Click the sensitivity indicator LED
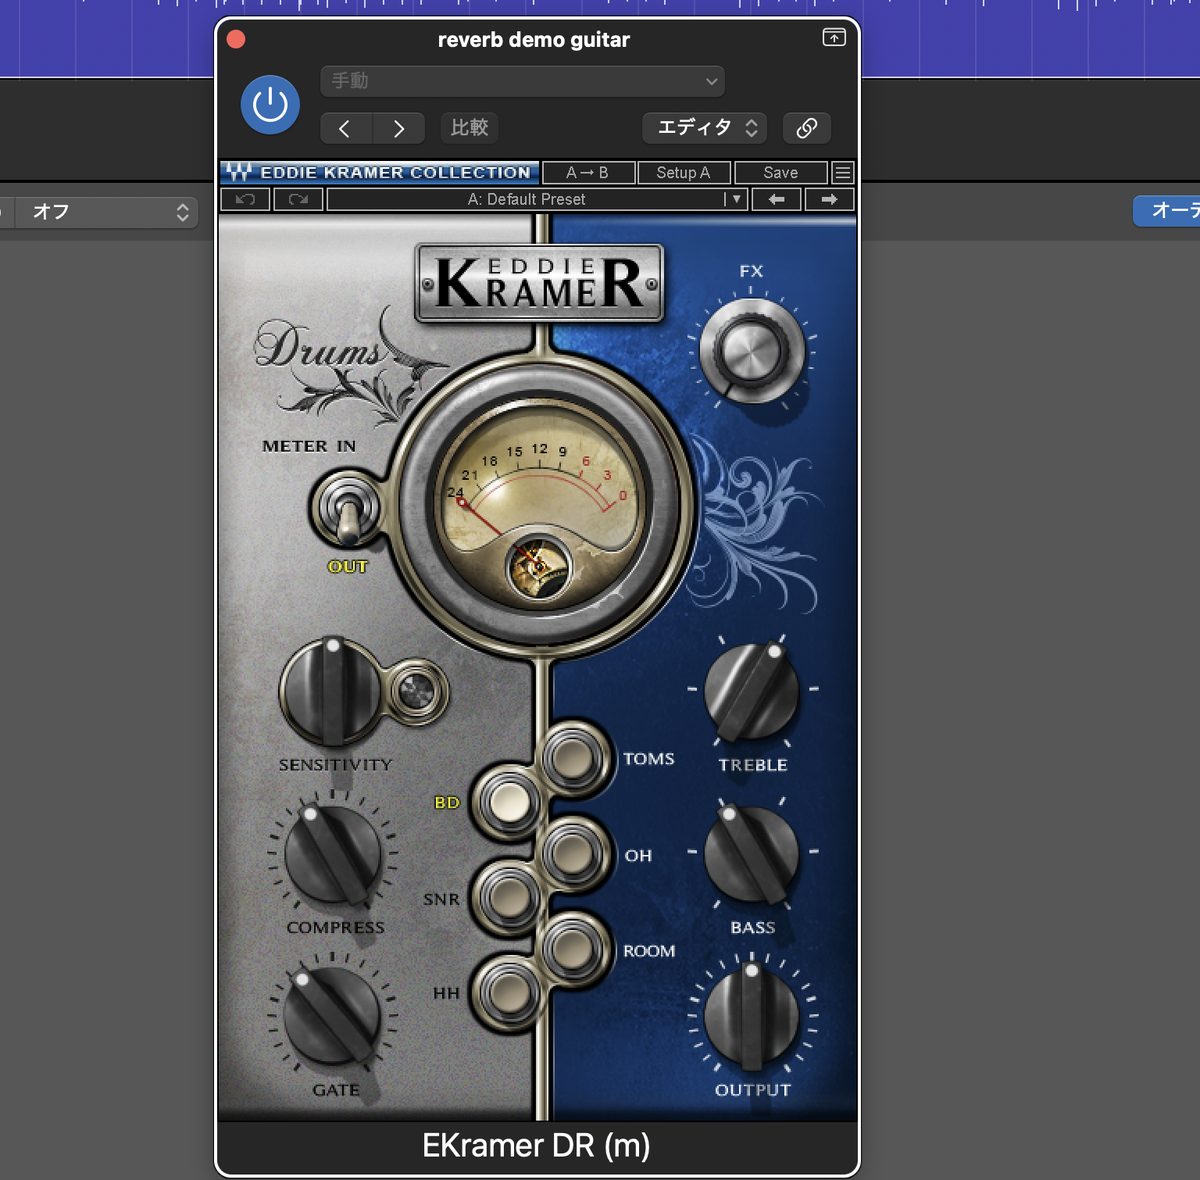This screenshot has width=1200, height=1180. click(417, 689)
